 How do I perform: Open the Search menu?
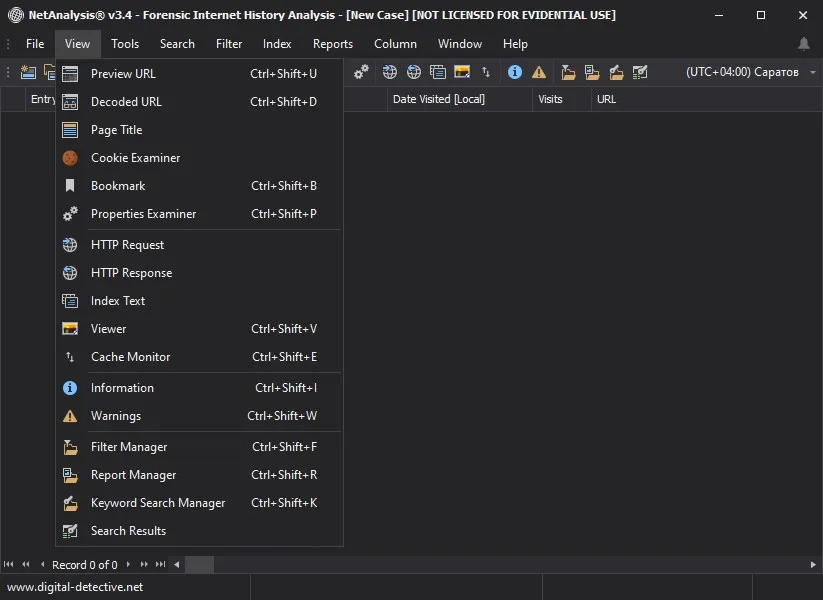(177, 44)
